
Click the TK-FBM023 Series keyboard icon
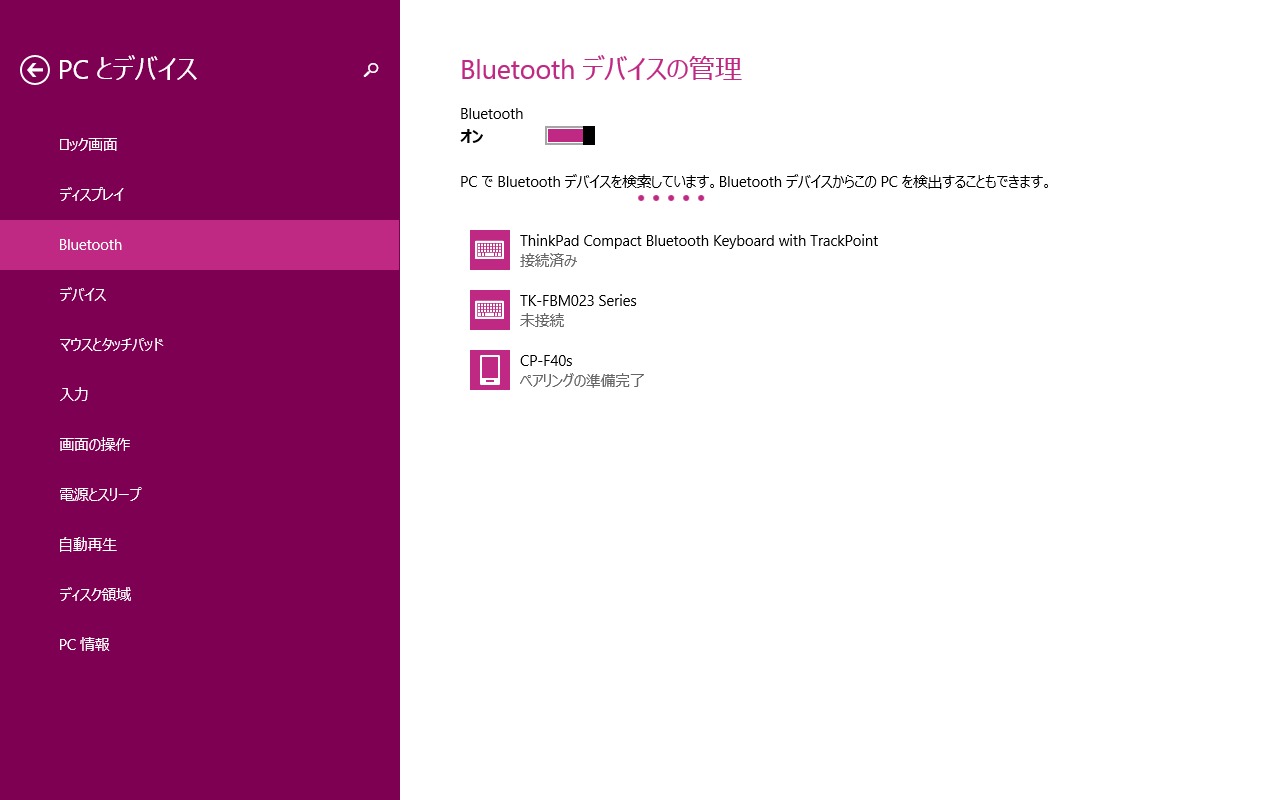pos(490,310)
